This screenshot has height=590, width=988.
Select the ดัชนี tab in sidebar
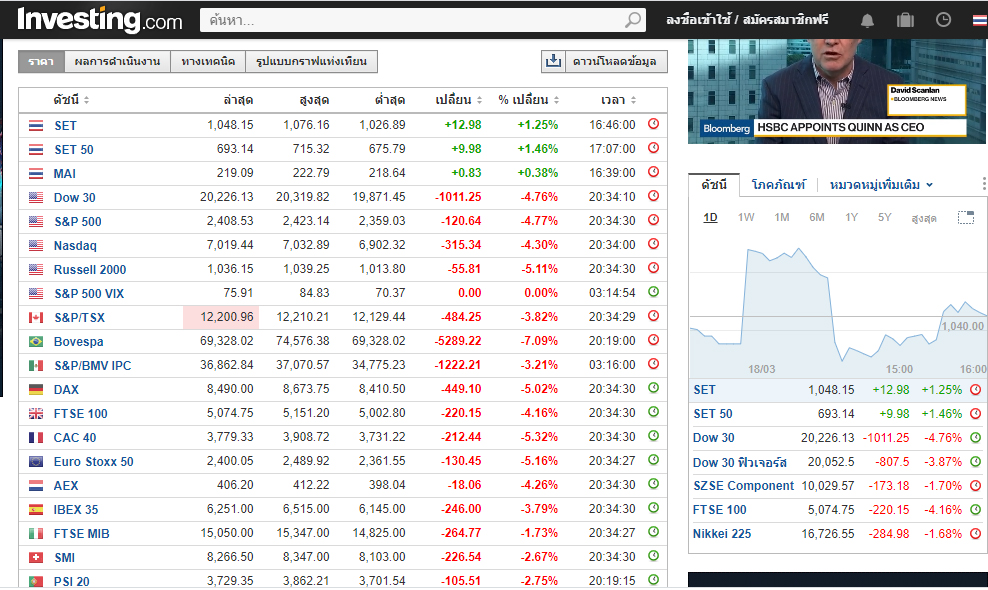714,185
